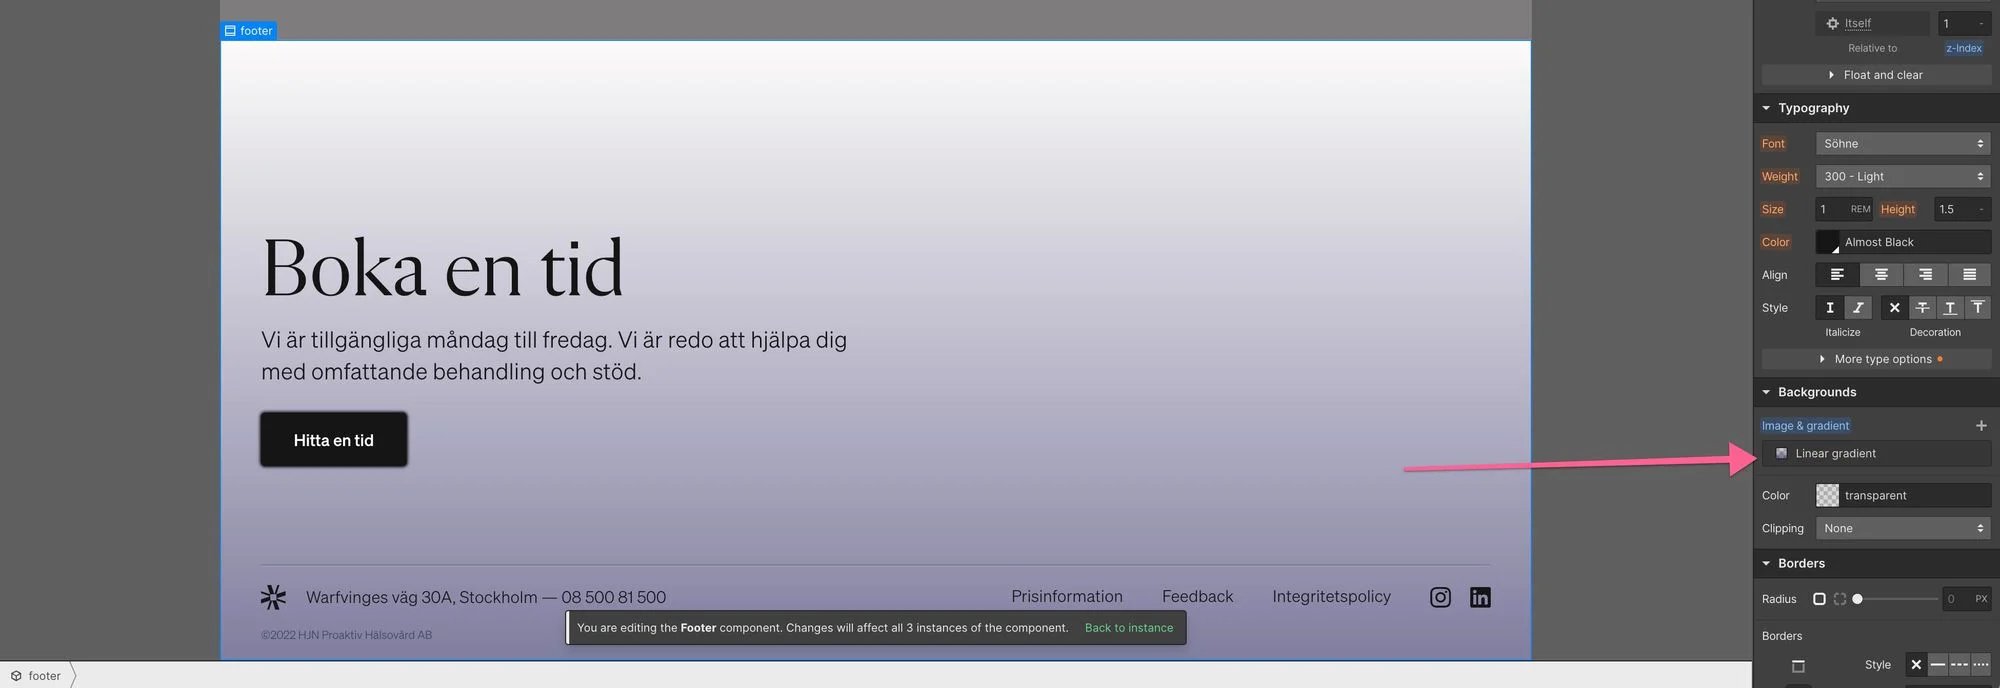2000x688 pixels.
Task: Click the z-Index label
Action: click(x=1964, y=48)
